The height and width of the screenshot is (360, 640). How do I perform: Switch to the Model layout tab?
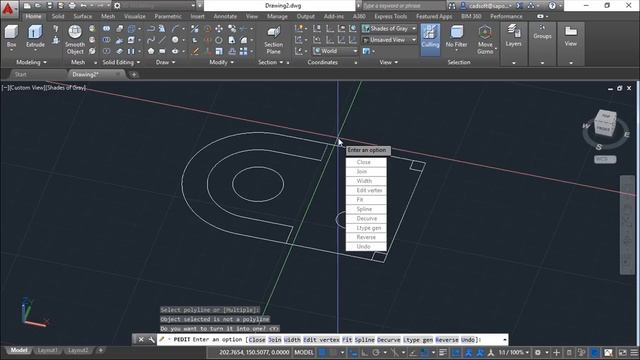click(x=19, y=351)
